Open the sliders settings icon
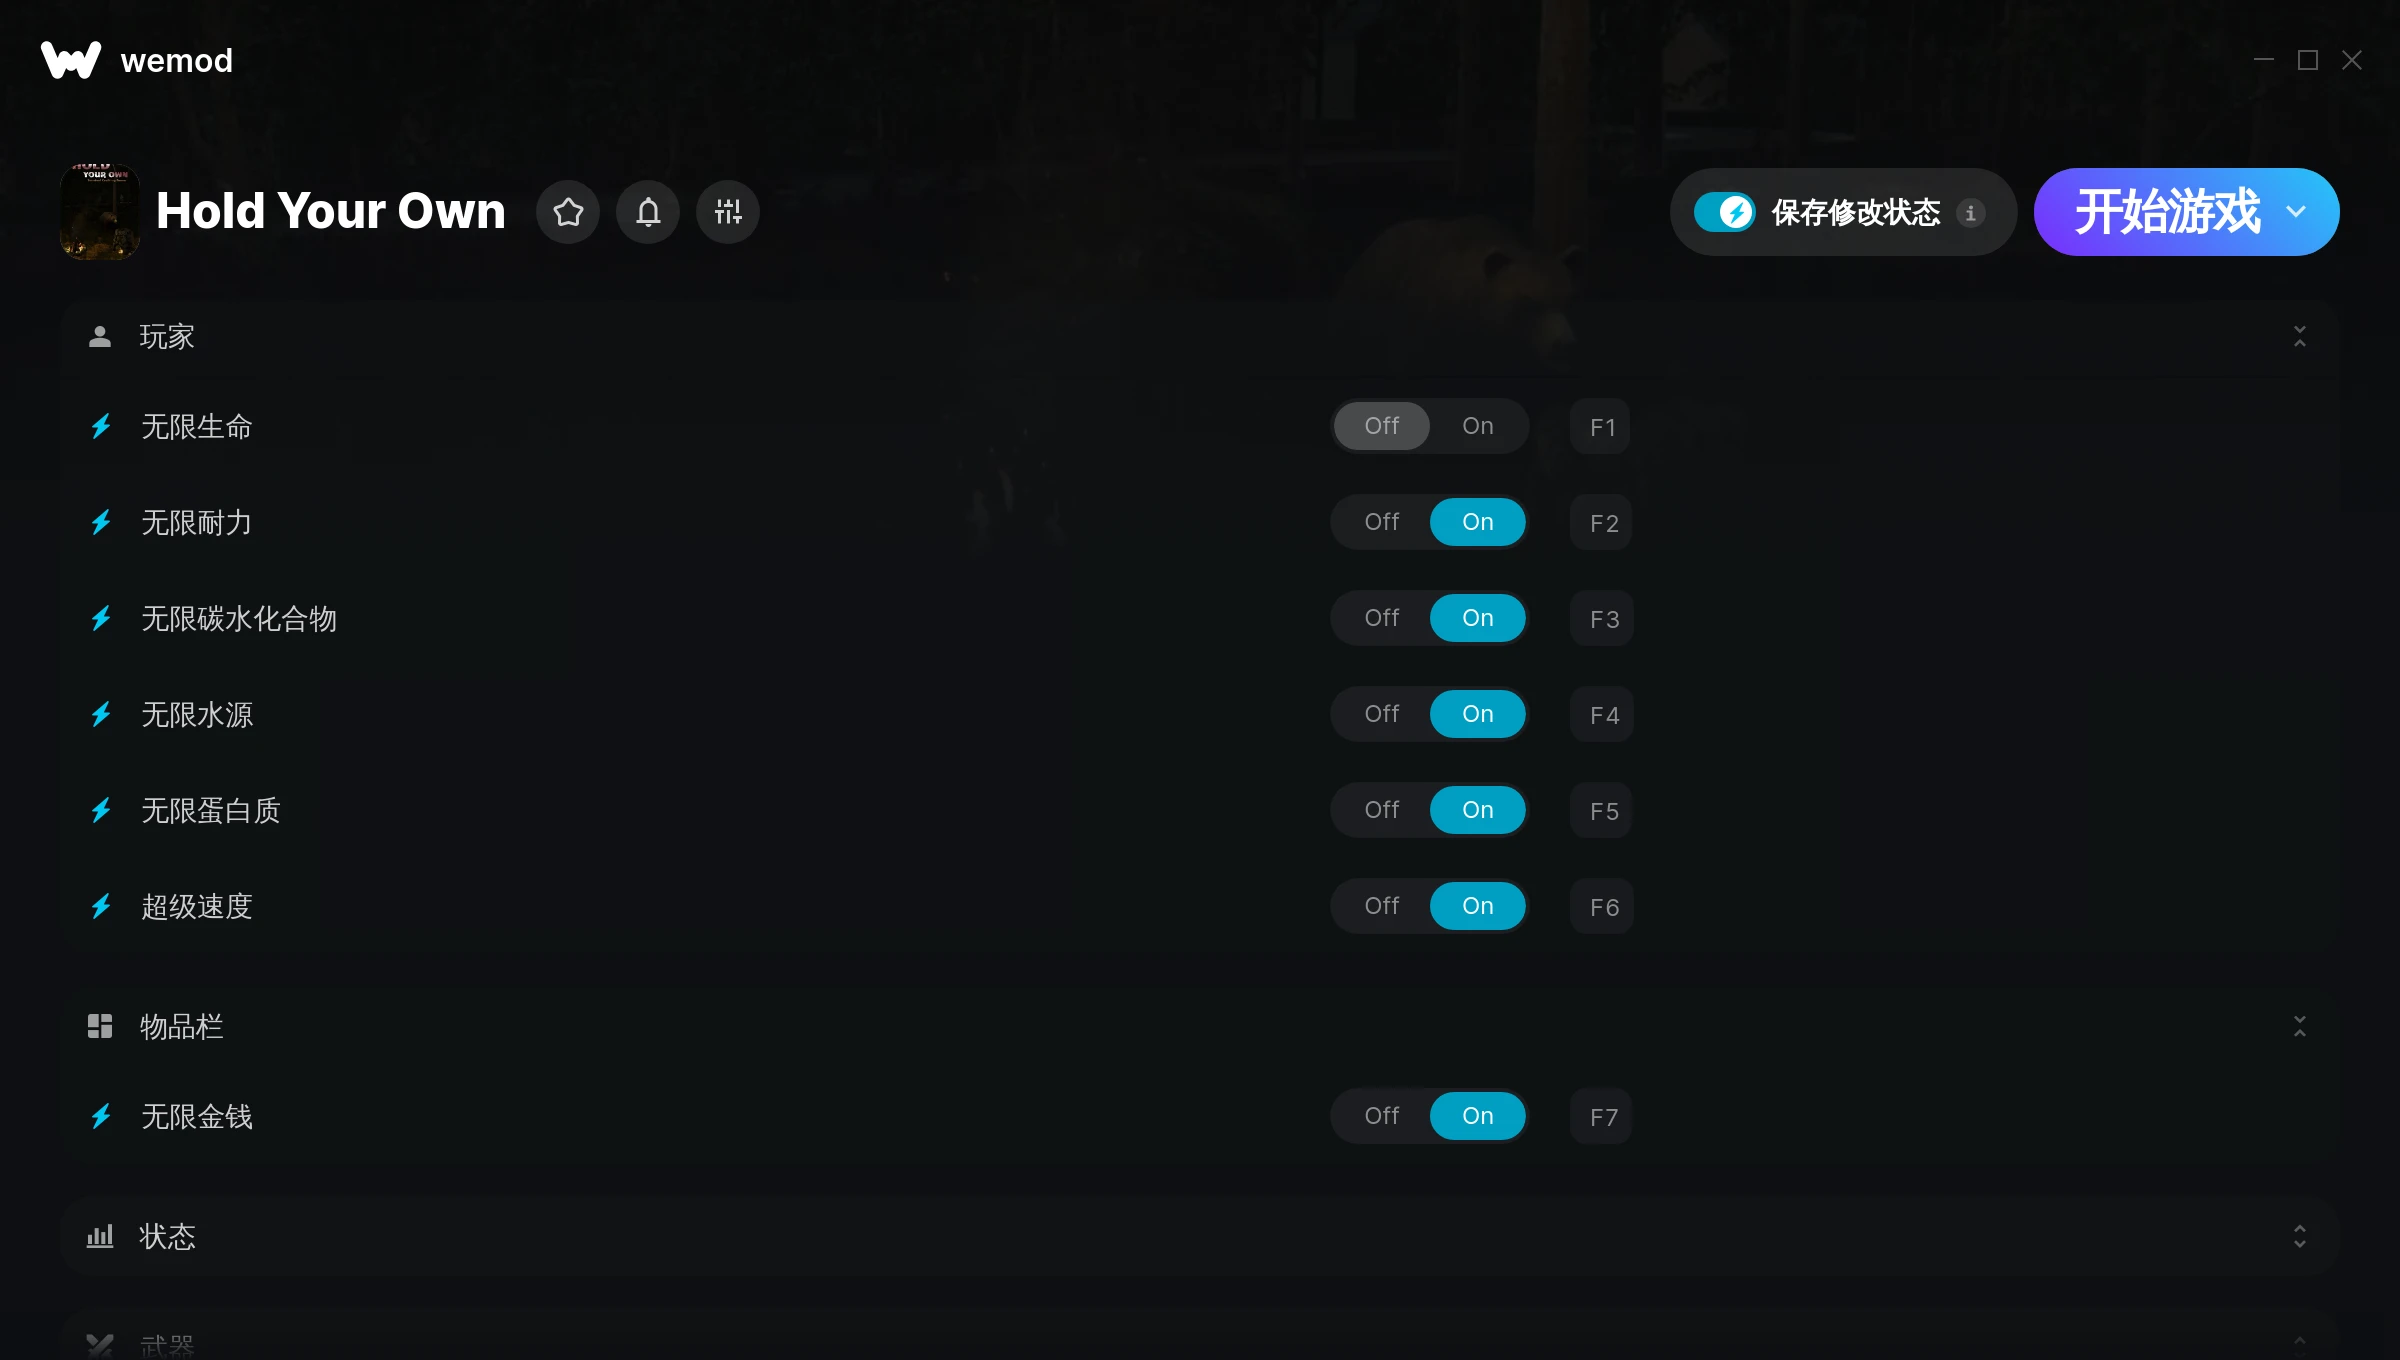Viewport: 2400px width, 1360px height. pyautogui.click(x=728, y=212)
